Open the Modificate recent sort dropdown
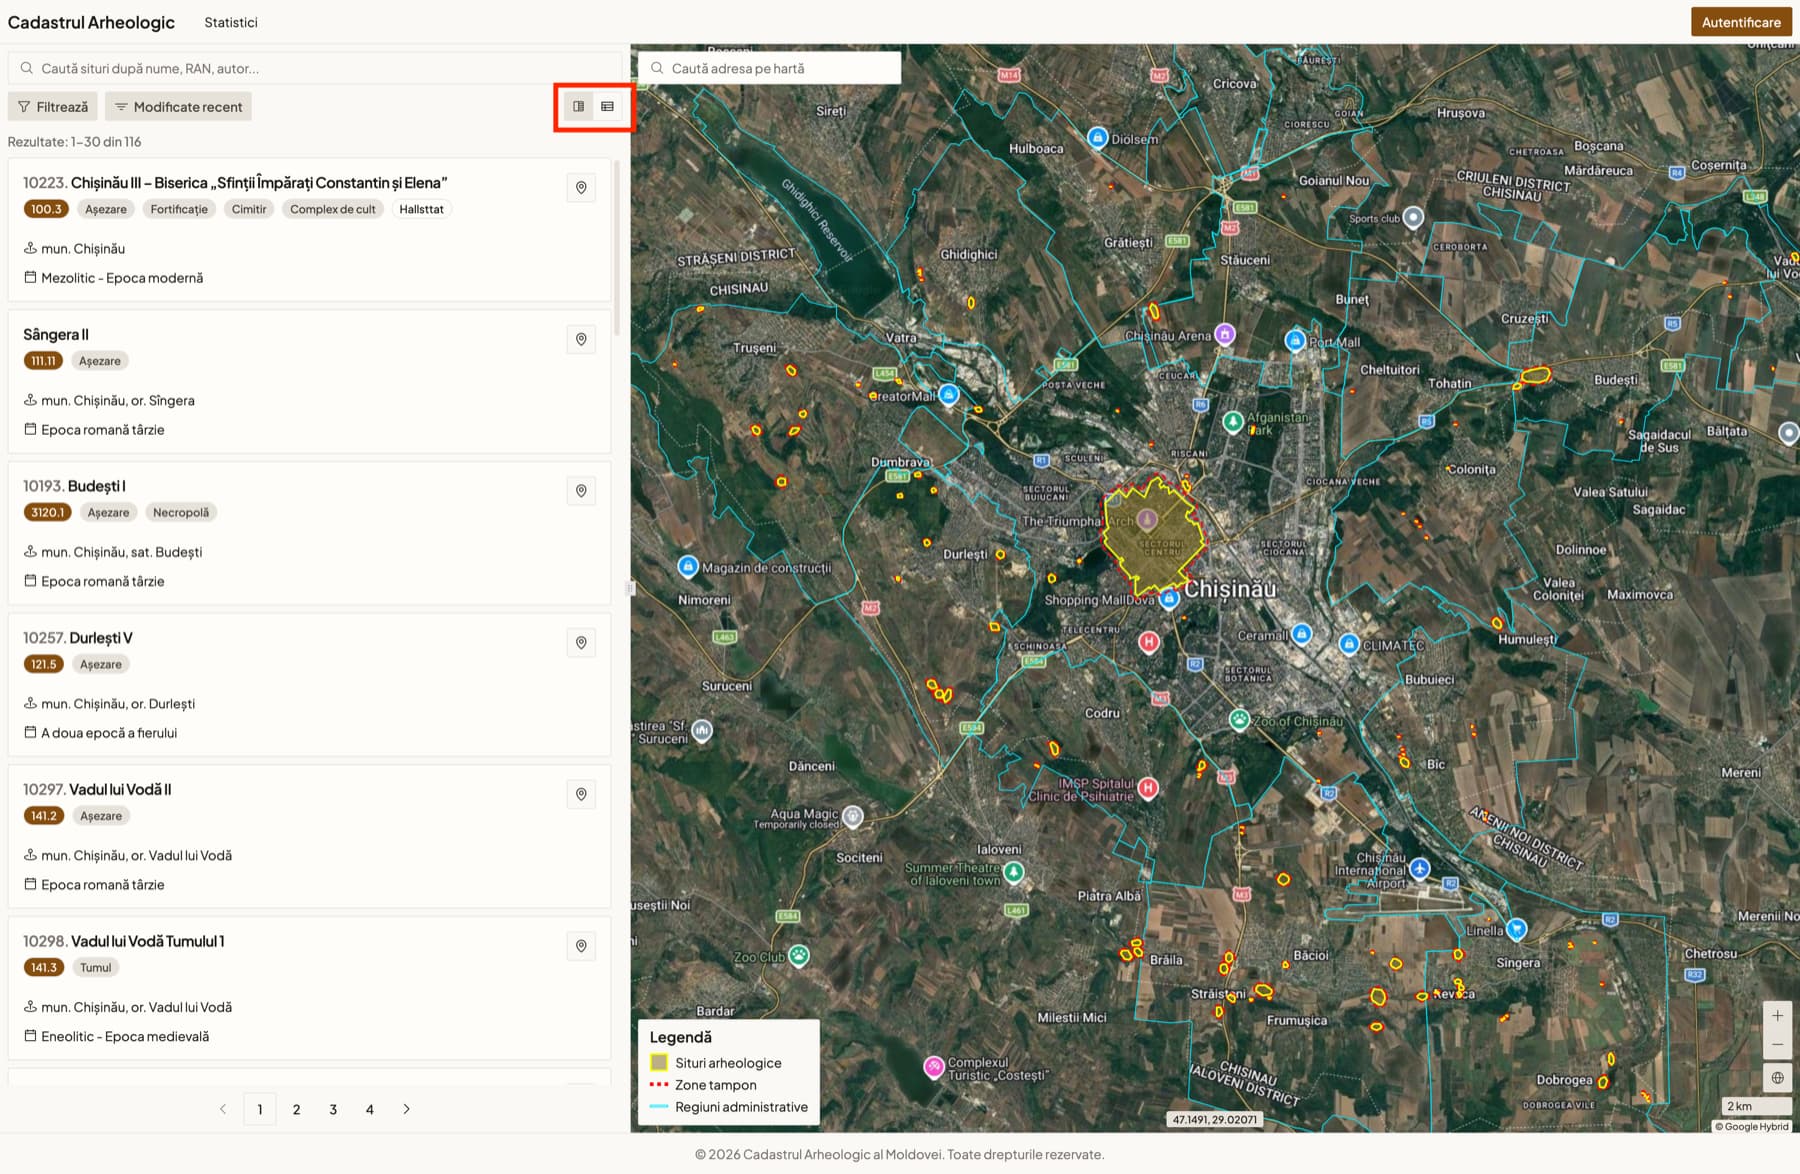This screenshot has width=1800, height=1174. point(178,107)
